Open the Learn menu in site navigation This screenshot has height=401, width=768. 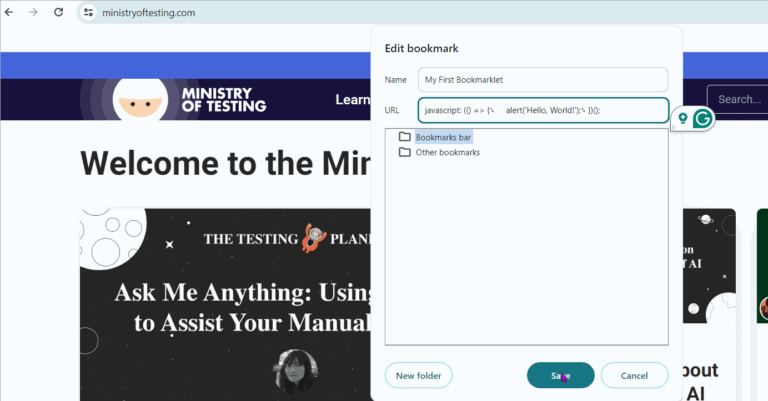click(352, 100)
